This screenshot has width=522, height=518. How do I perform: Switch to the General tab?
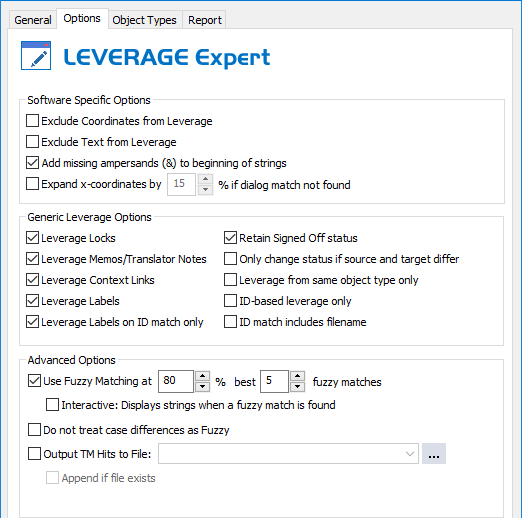(33, 20)
